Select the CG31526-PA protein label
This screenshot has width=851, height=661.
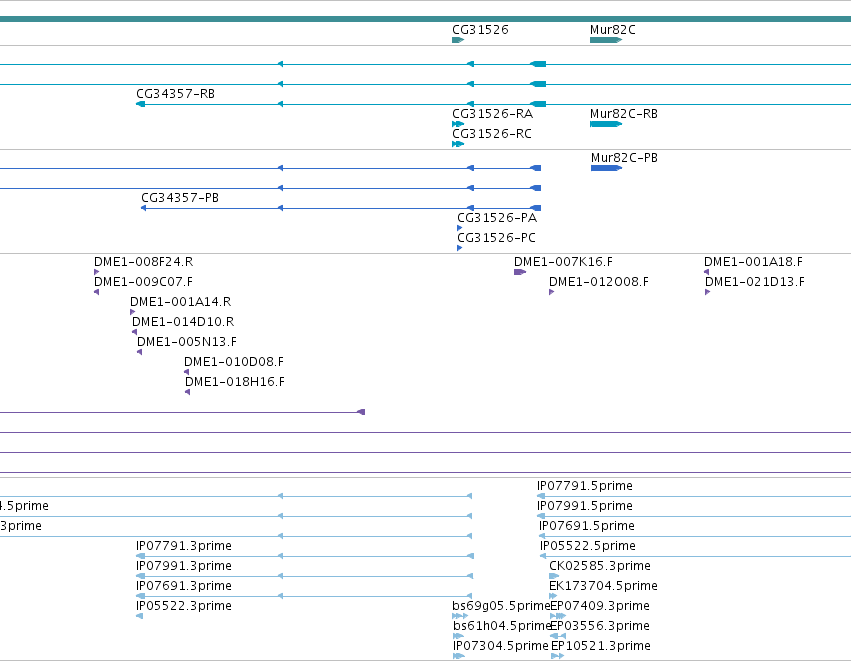coord(497,218)
